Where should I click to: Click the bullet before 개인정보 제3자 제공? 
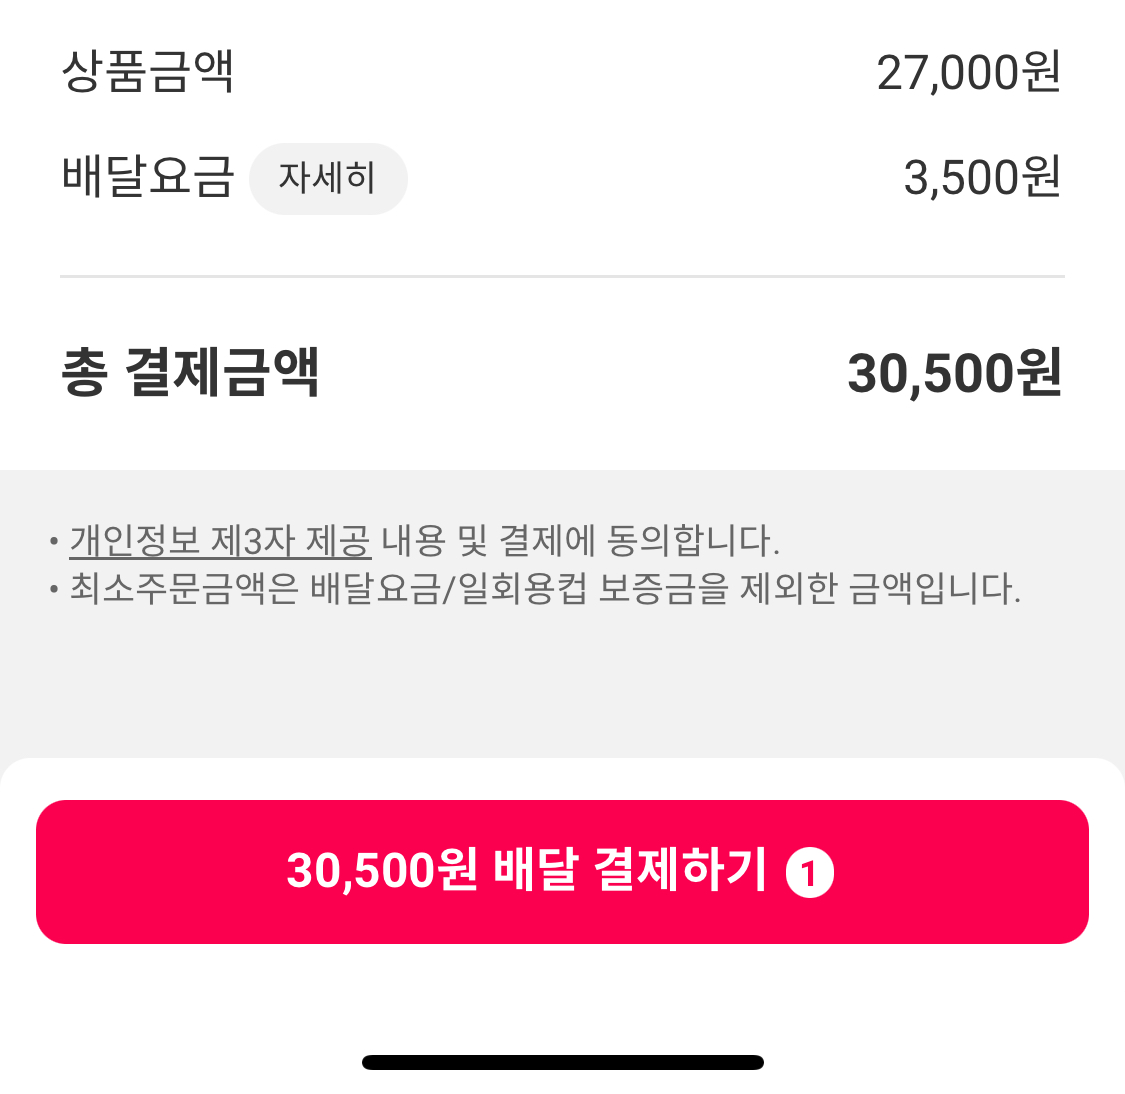coord(54,541)
